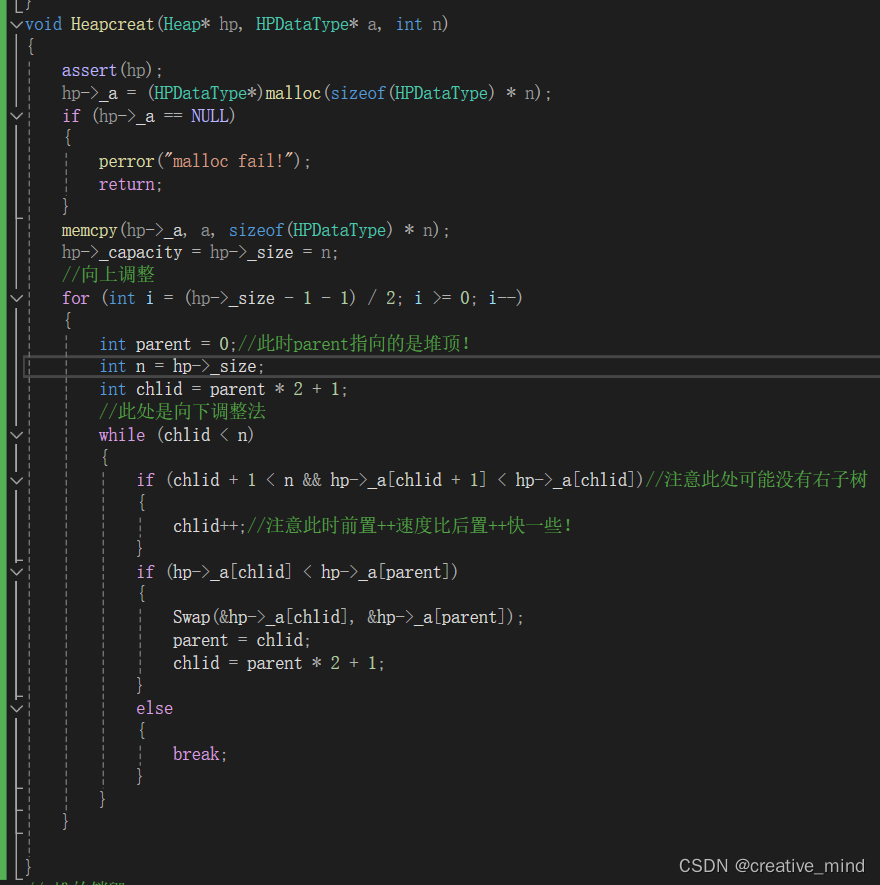Click on 'int n = hp->_size;' line
The image size is (880, 885).
pos(181,366)
